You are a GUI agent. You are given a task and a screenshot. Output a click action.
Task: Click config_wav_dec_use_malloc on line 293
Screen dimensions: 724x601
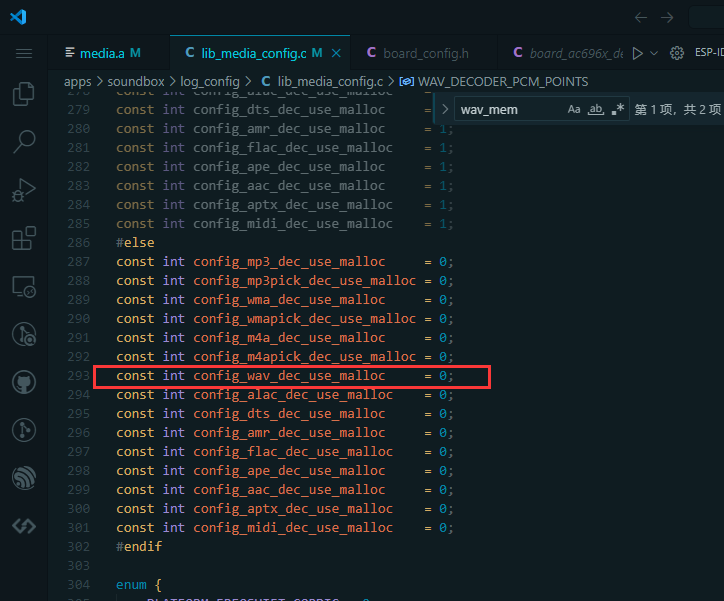tap(289, 376)
